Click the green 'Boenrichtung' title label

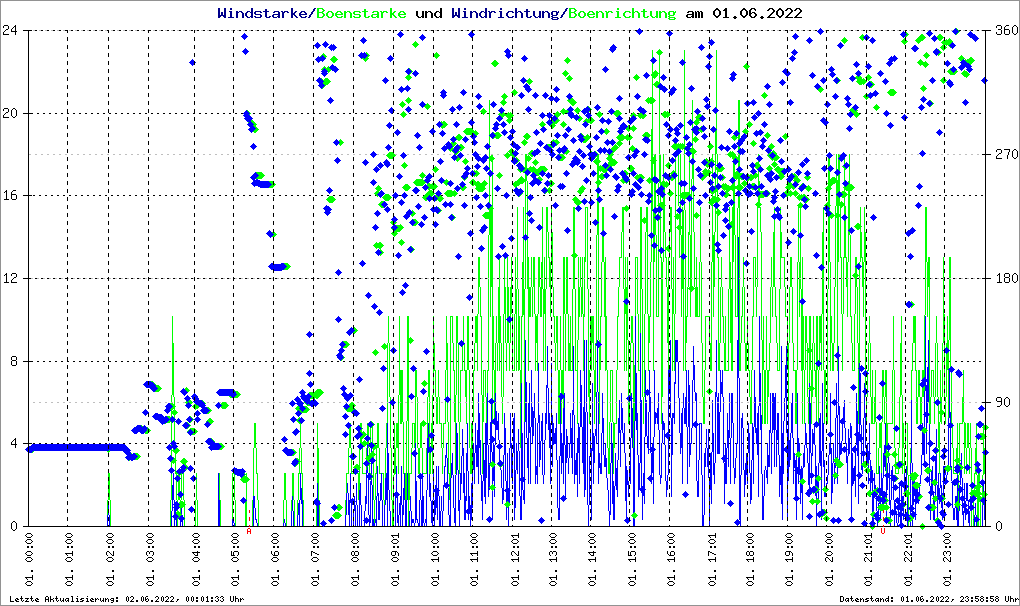click(x=622, y=13)
